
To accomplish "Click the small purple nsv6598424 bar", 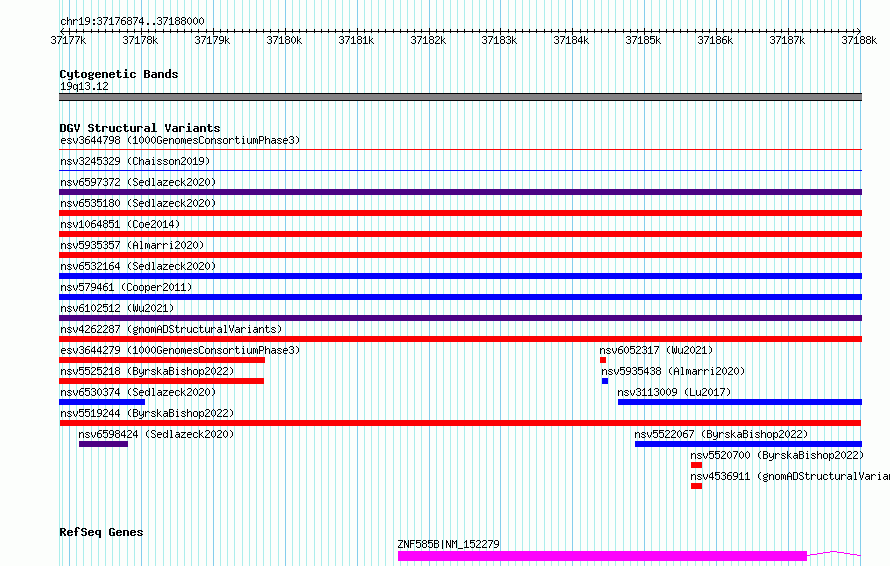I will pyautogui.click(x=103, y=444).
